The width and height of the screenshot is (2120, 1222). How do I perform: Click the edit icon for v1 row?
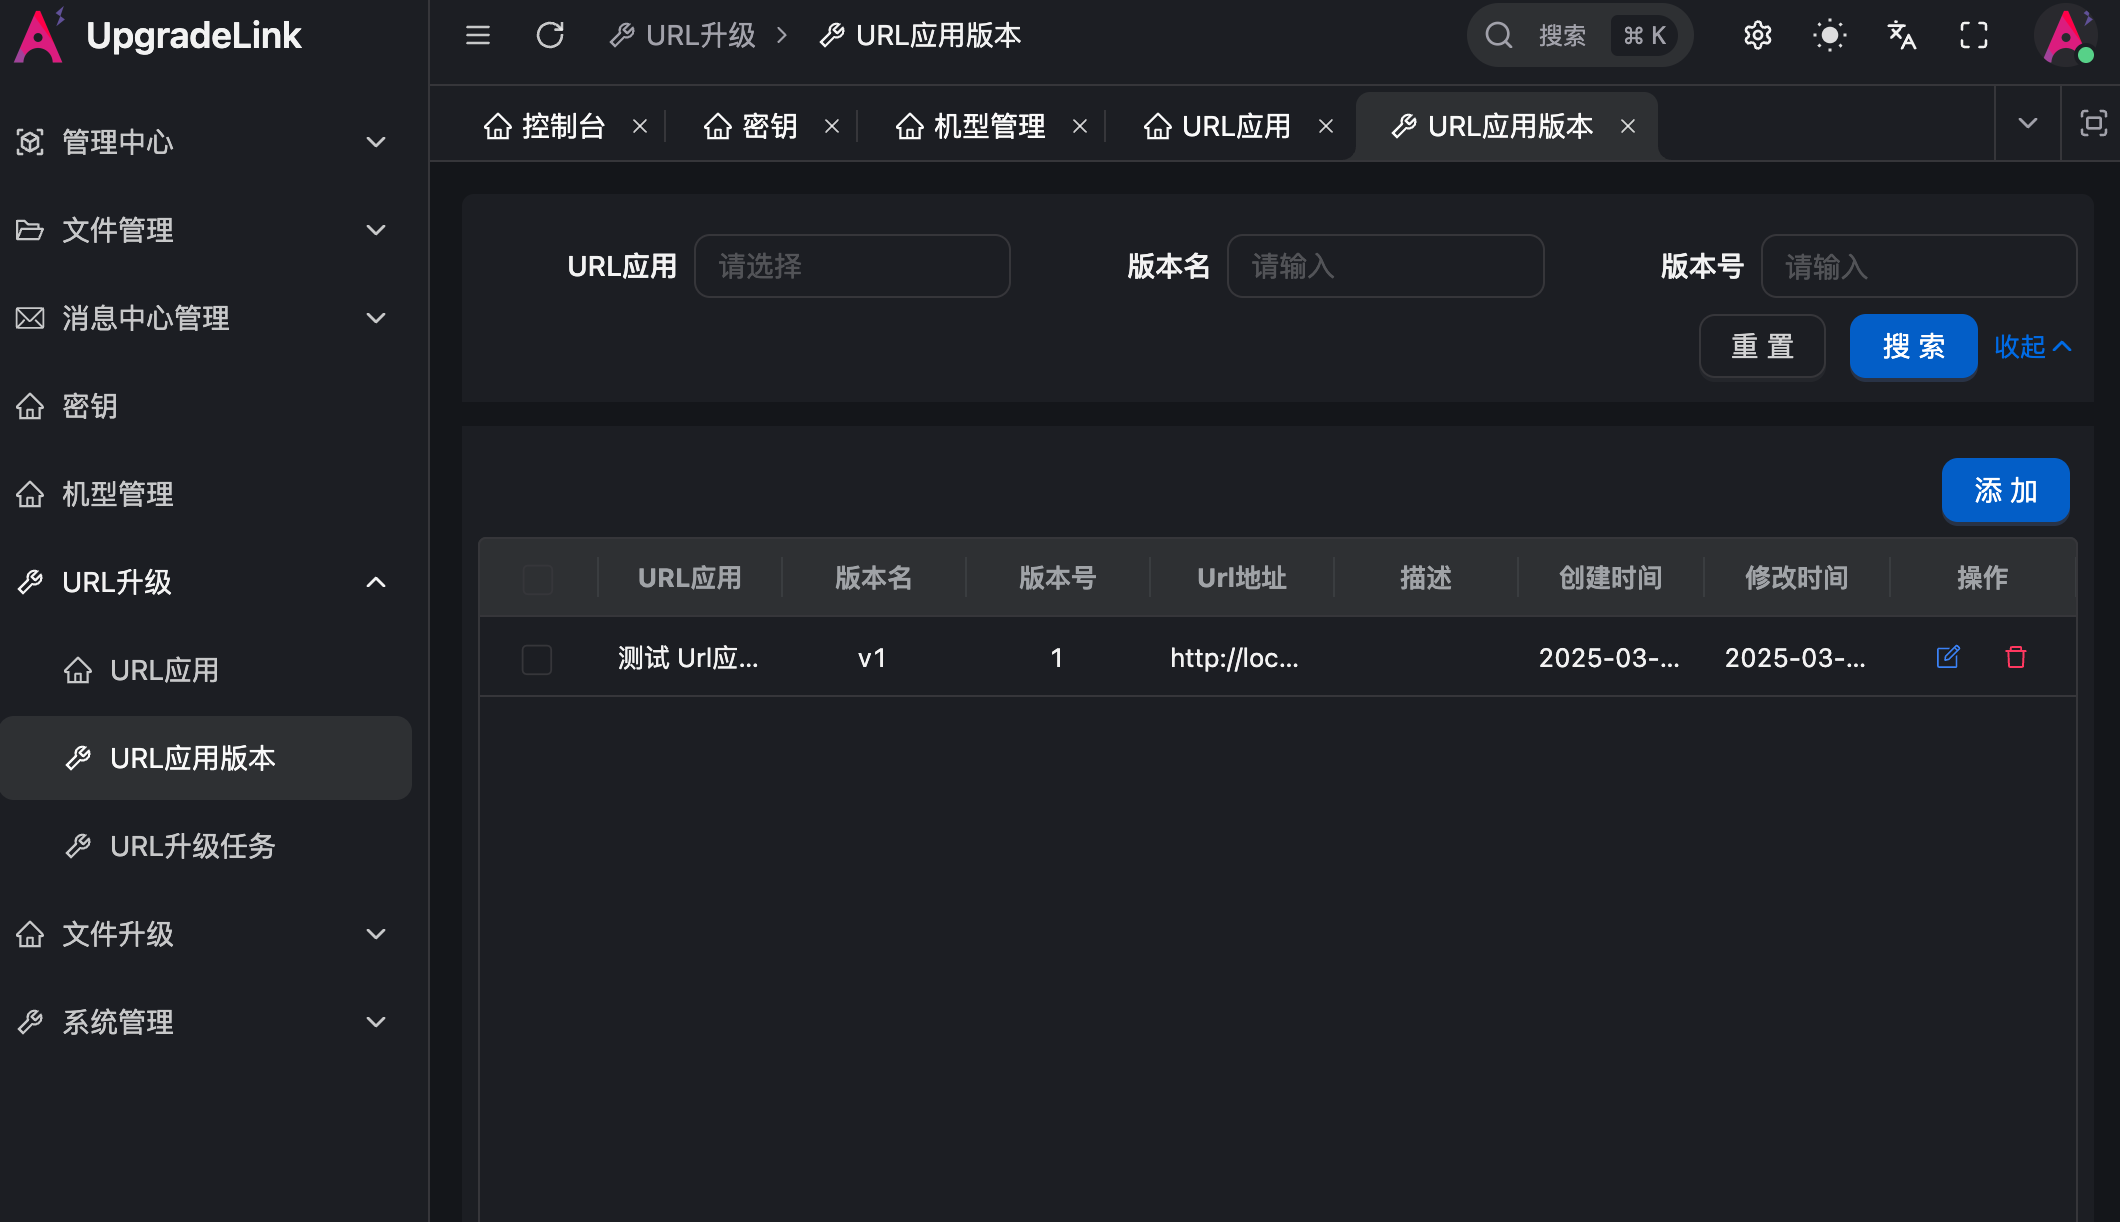pyautogui.click(x=1948, y=657)
